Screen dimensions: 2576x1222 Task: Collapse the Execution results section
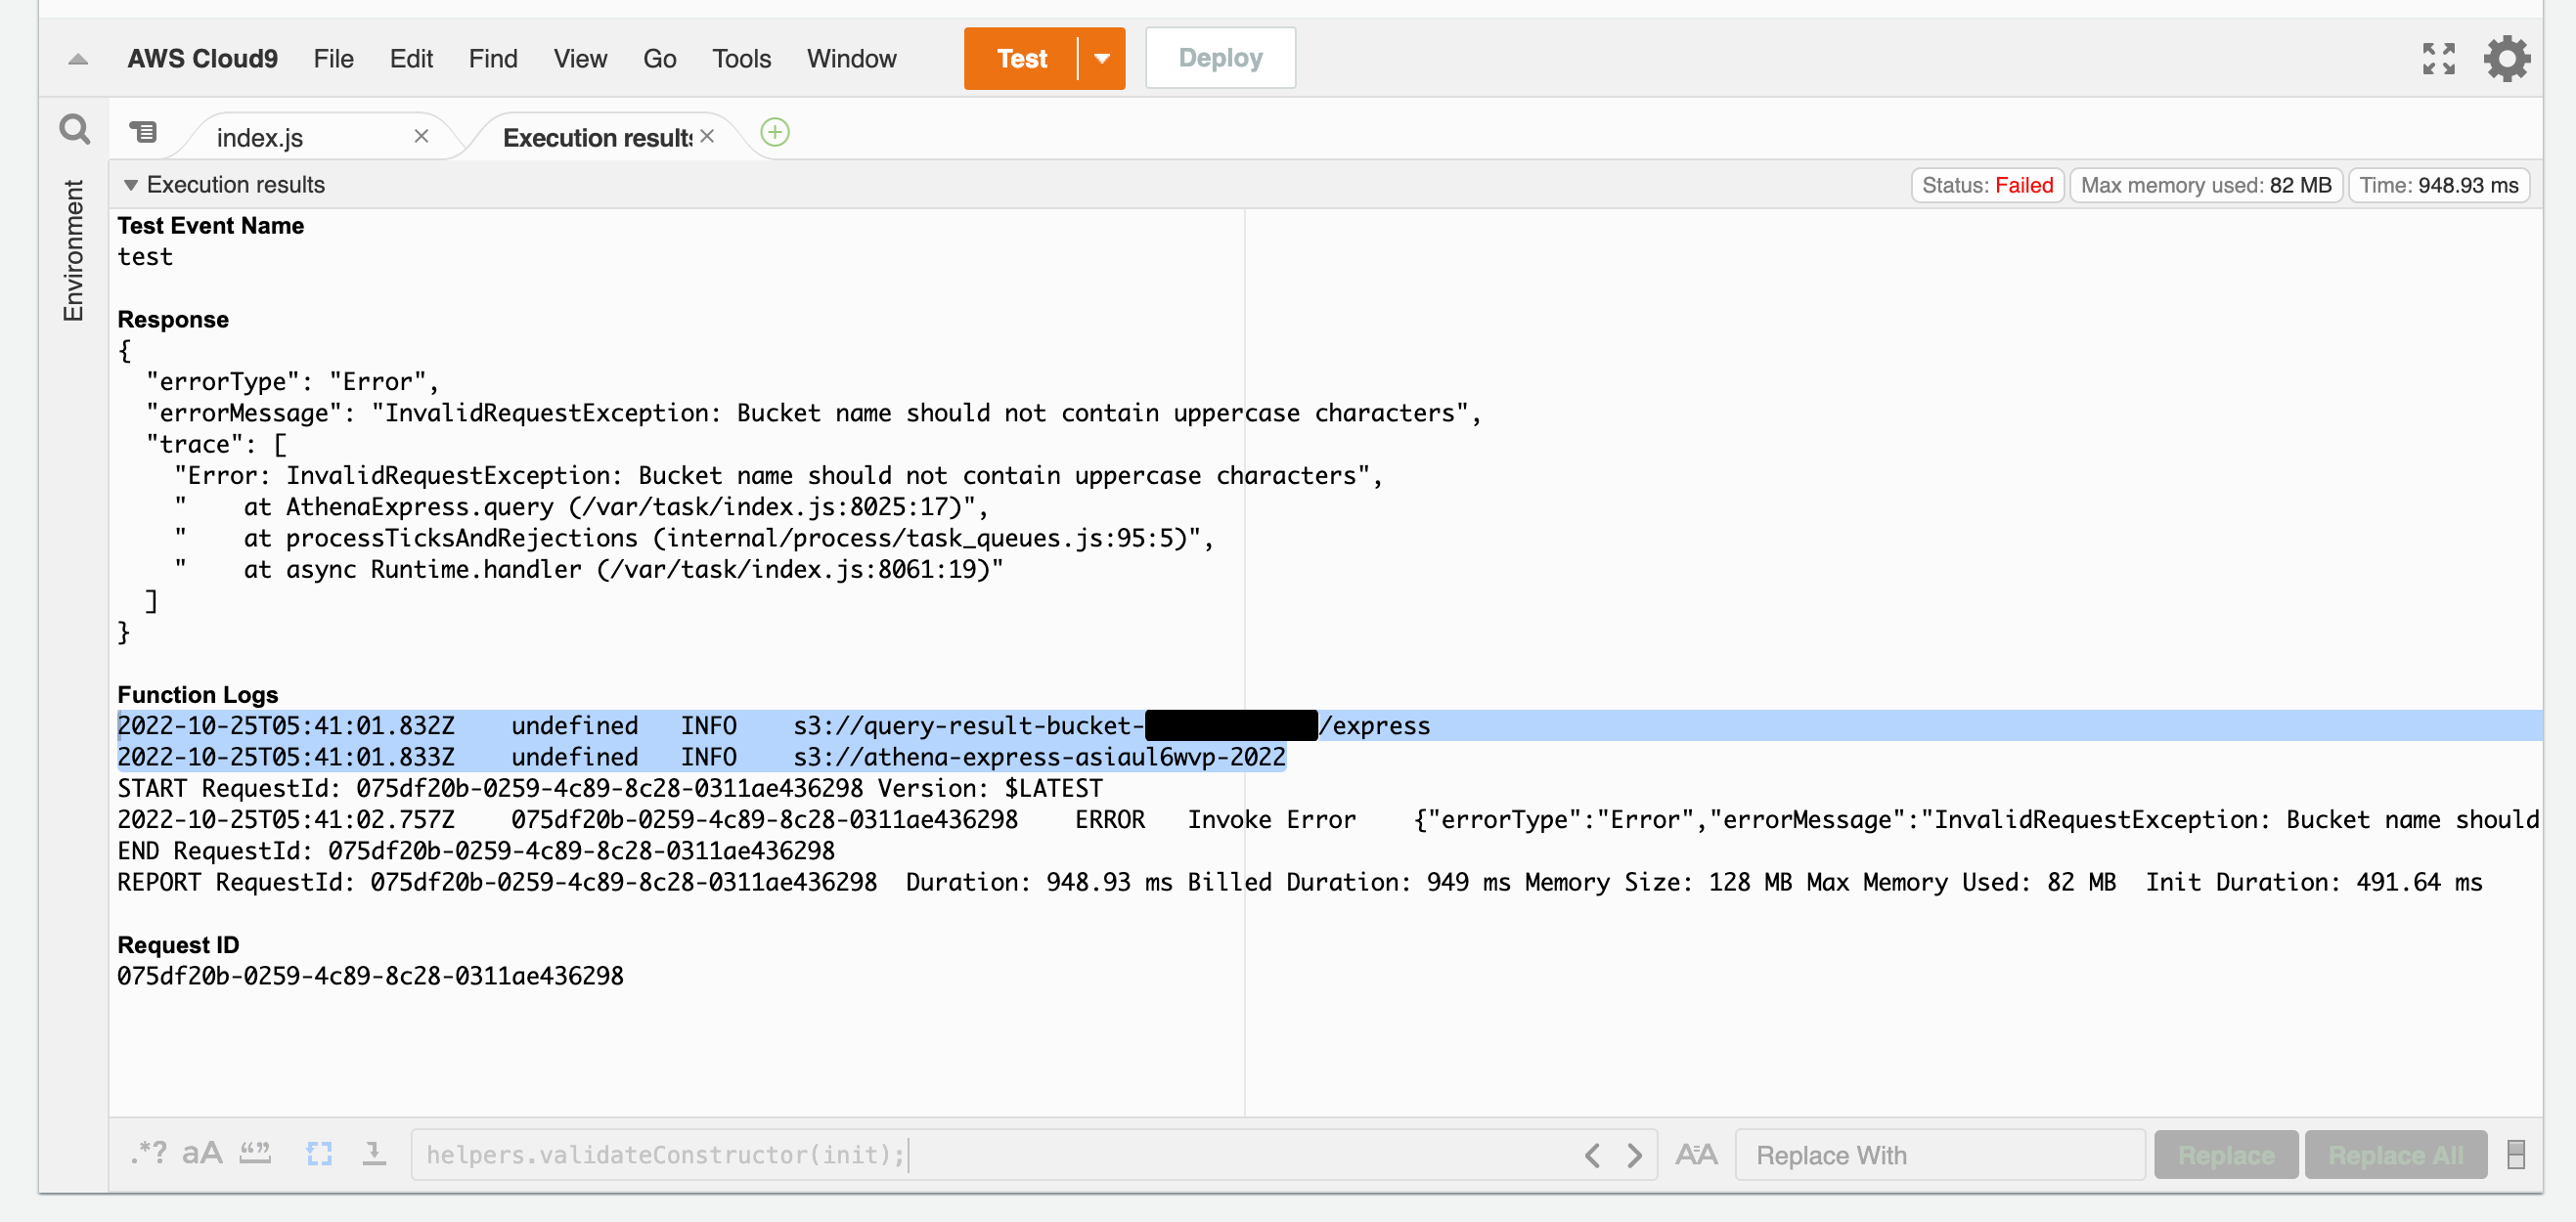tap(130, 185)
